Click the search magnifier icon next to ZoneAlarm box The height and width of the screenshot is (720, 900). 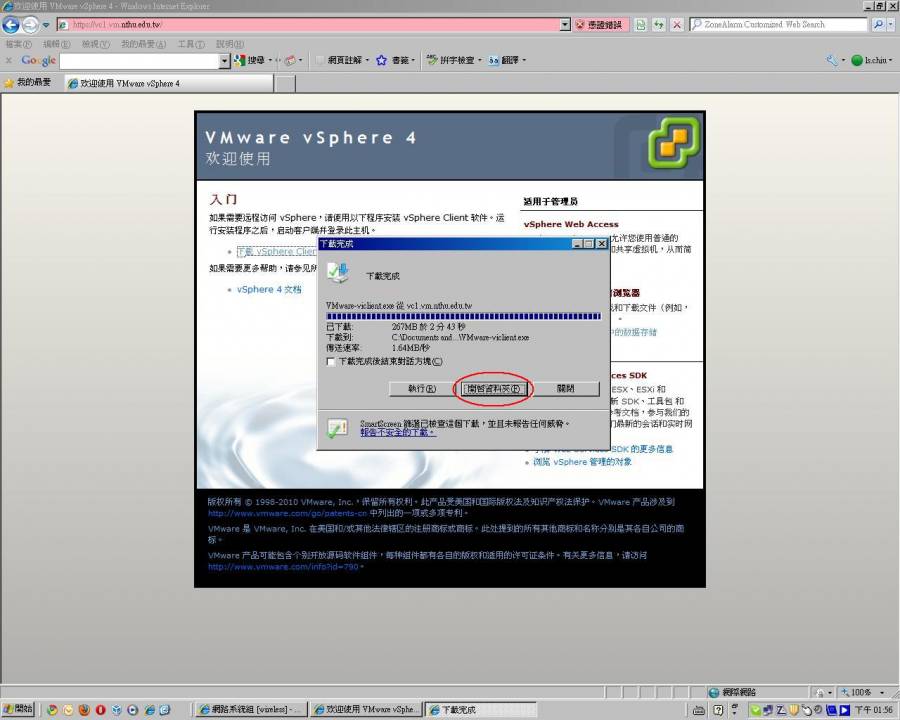[x=879, y=25]
